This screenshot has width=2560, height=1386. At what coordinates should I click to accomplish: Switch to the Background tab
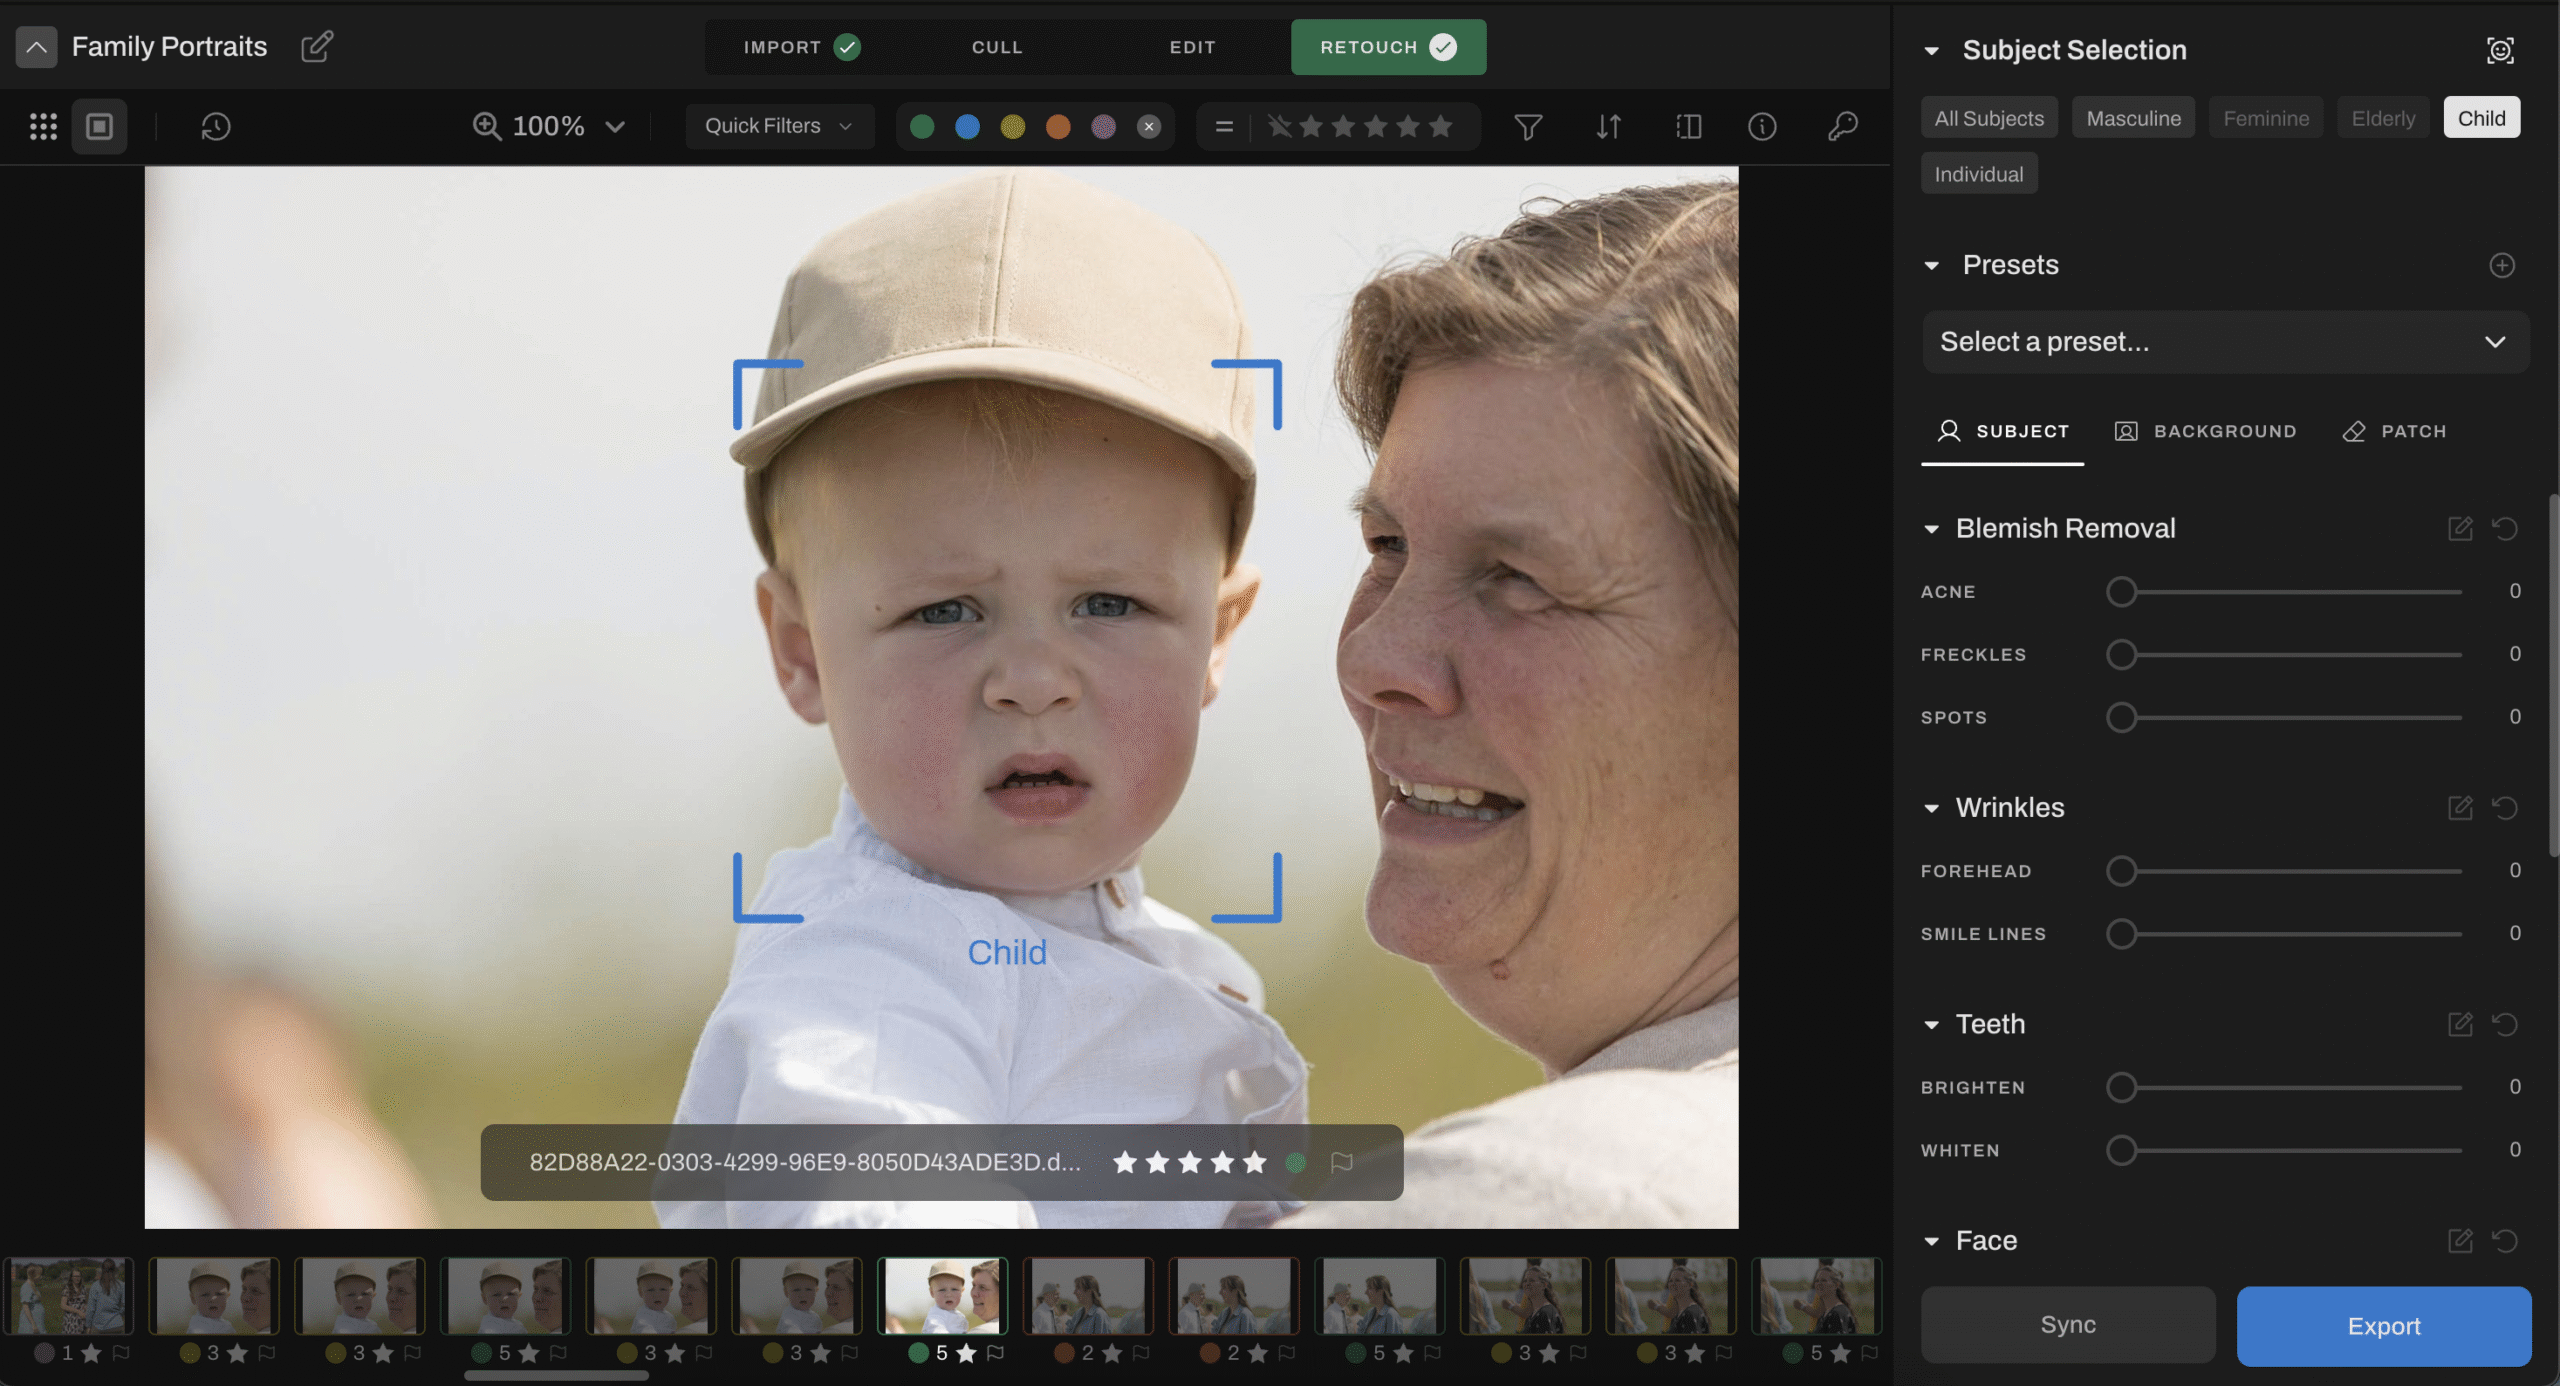(2206, 431)
